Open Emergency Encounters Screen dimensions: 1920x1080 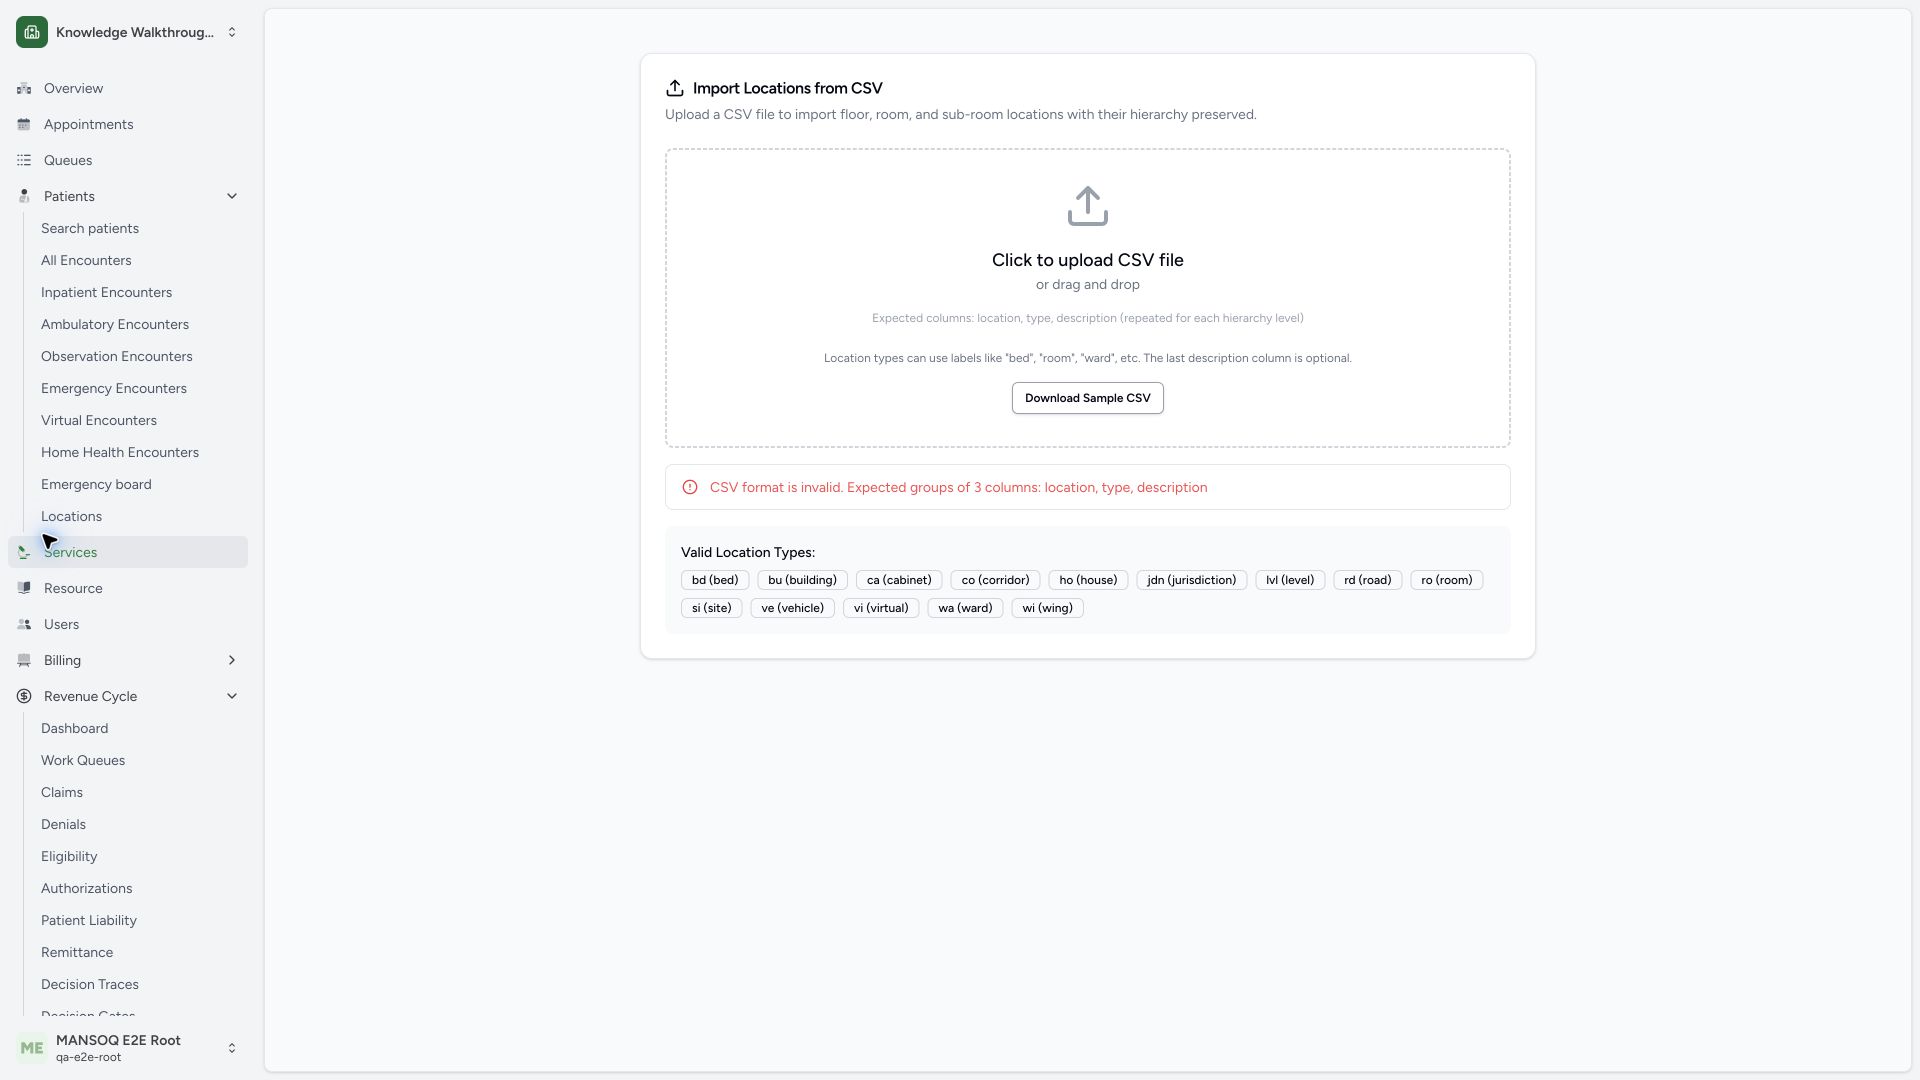114,388
